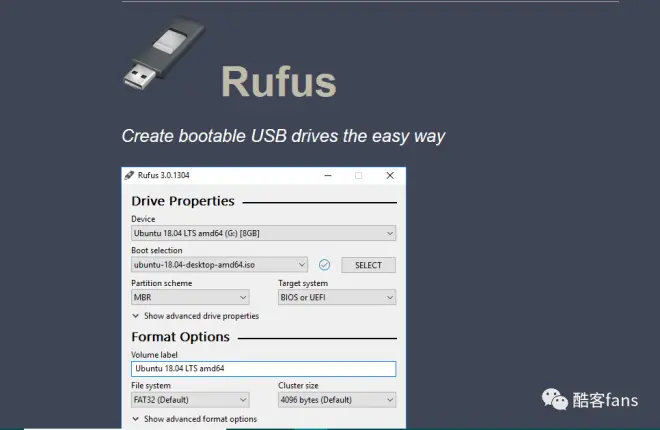Click the Drive Properties section heading
The width and height of the screenshot is (660, 430).
183,201
